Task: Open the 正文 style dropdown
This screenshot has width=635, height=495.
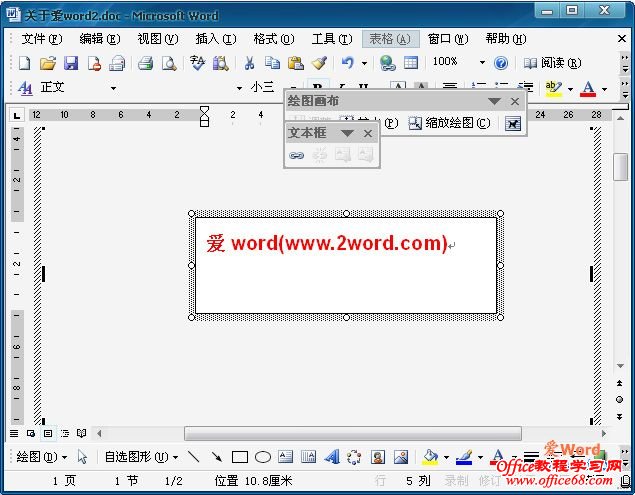Action: tap(113, 88)
